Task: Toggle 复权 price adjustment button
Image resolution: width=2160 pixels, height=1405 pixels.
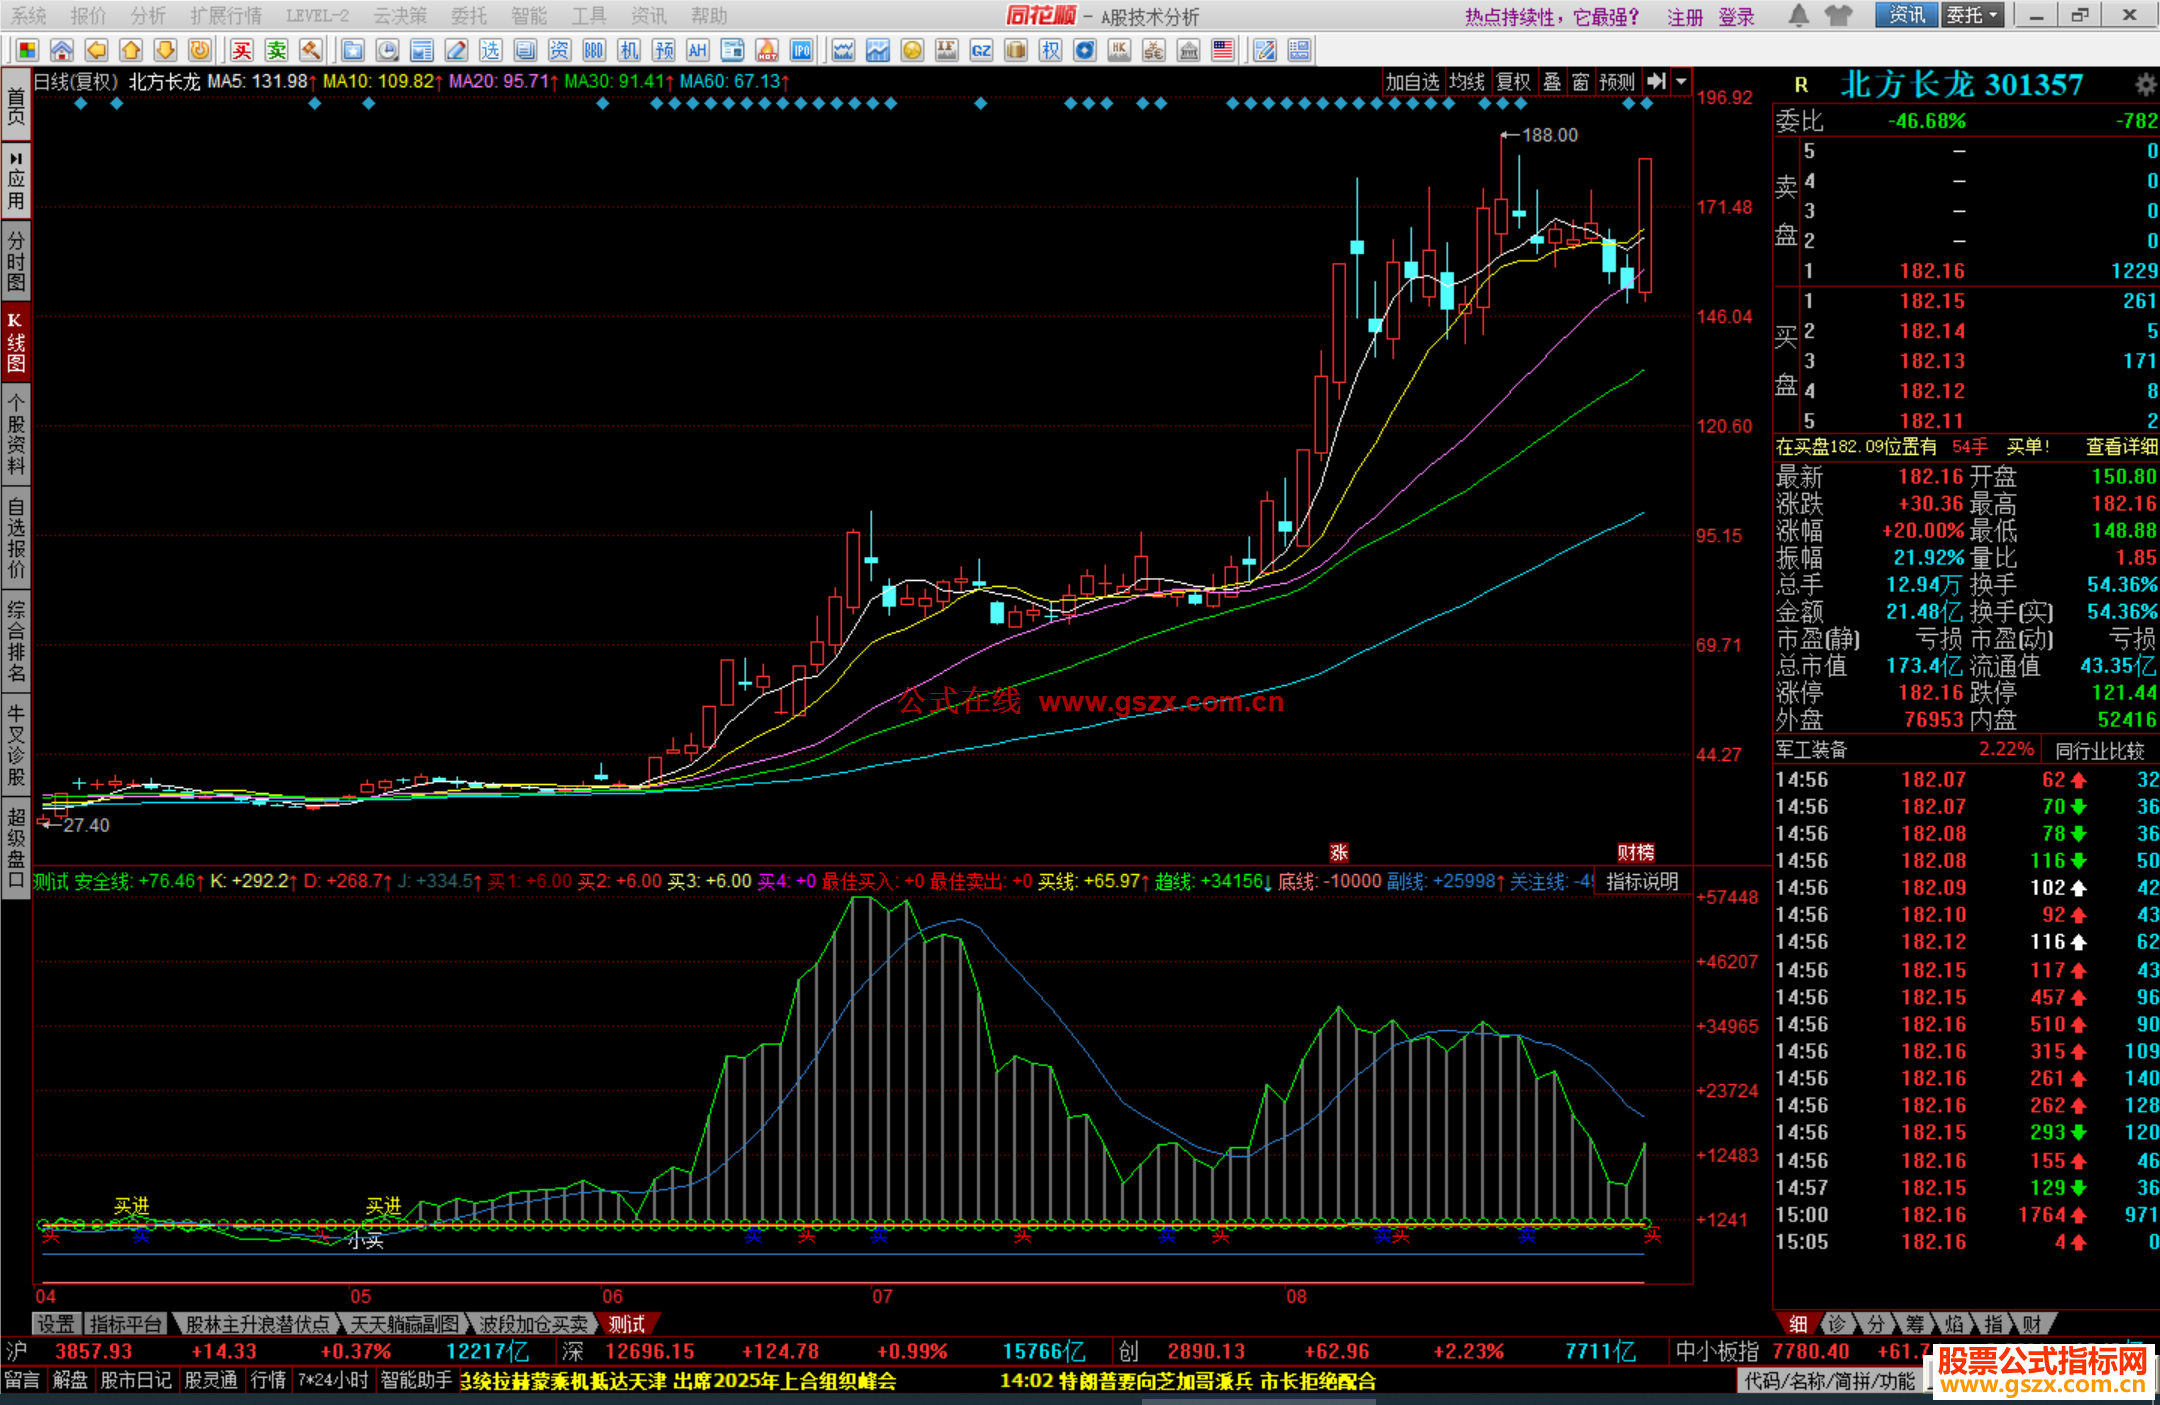Action: 1513,82
